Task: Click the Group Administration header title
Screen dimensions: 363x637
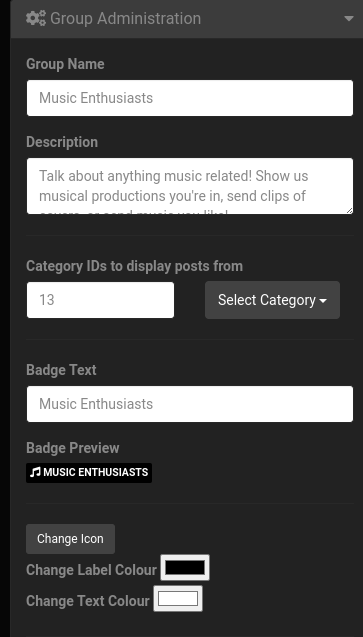Action: [x=125, y=19]
